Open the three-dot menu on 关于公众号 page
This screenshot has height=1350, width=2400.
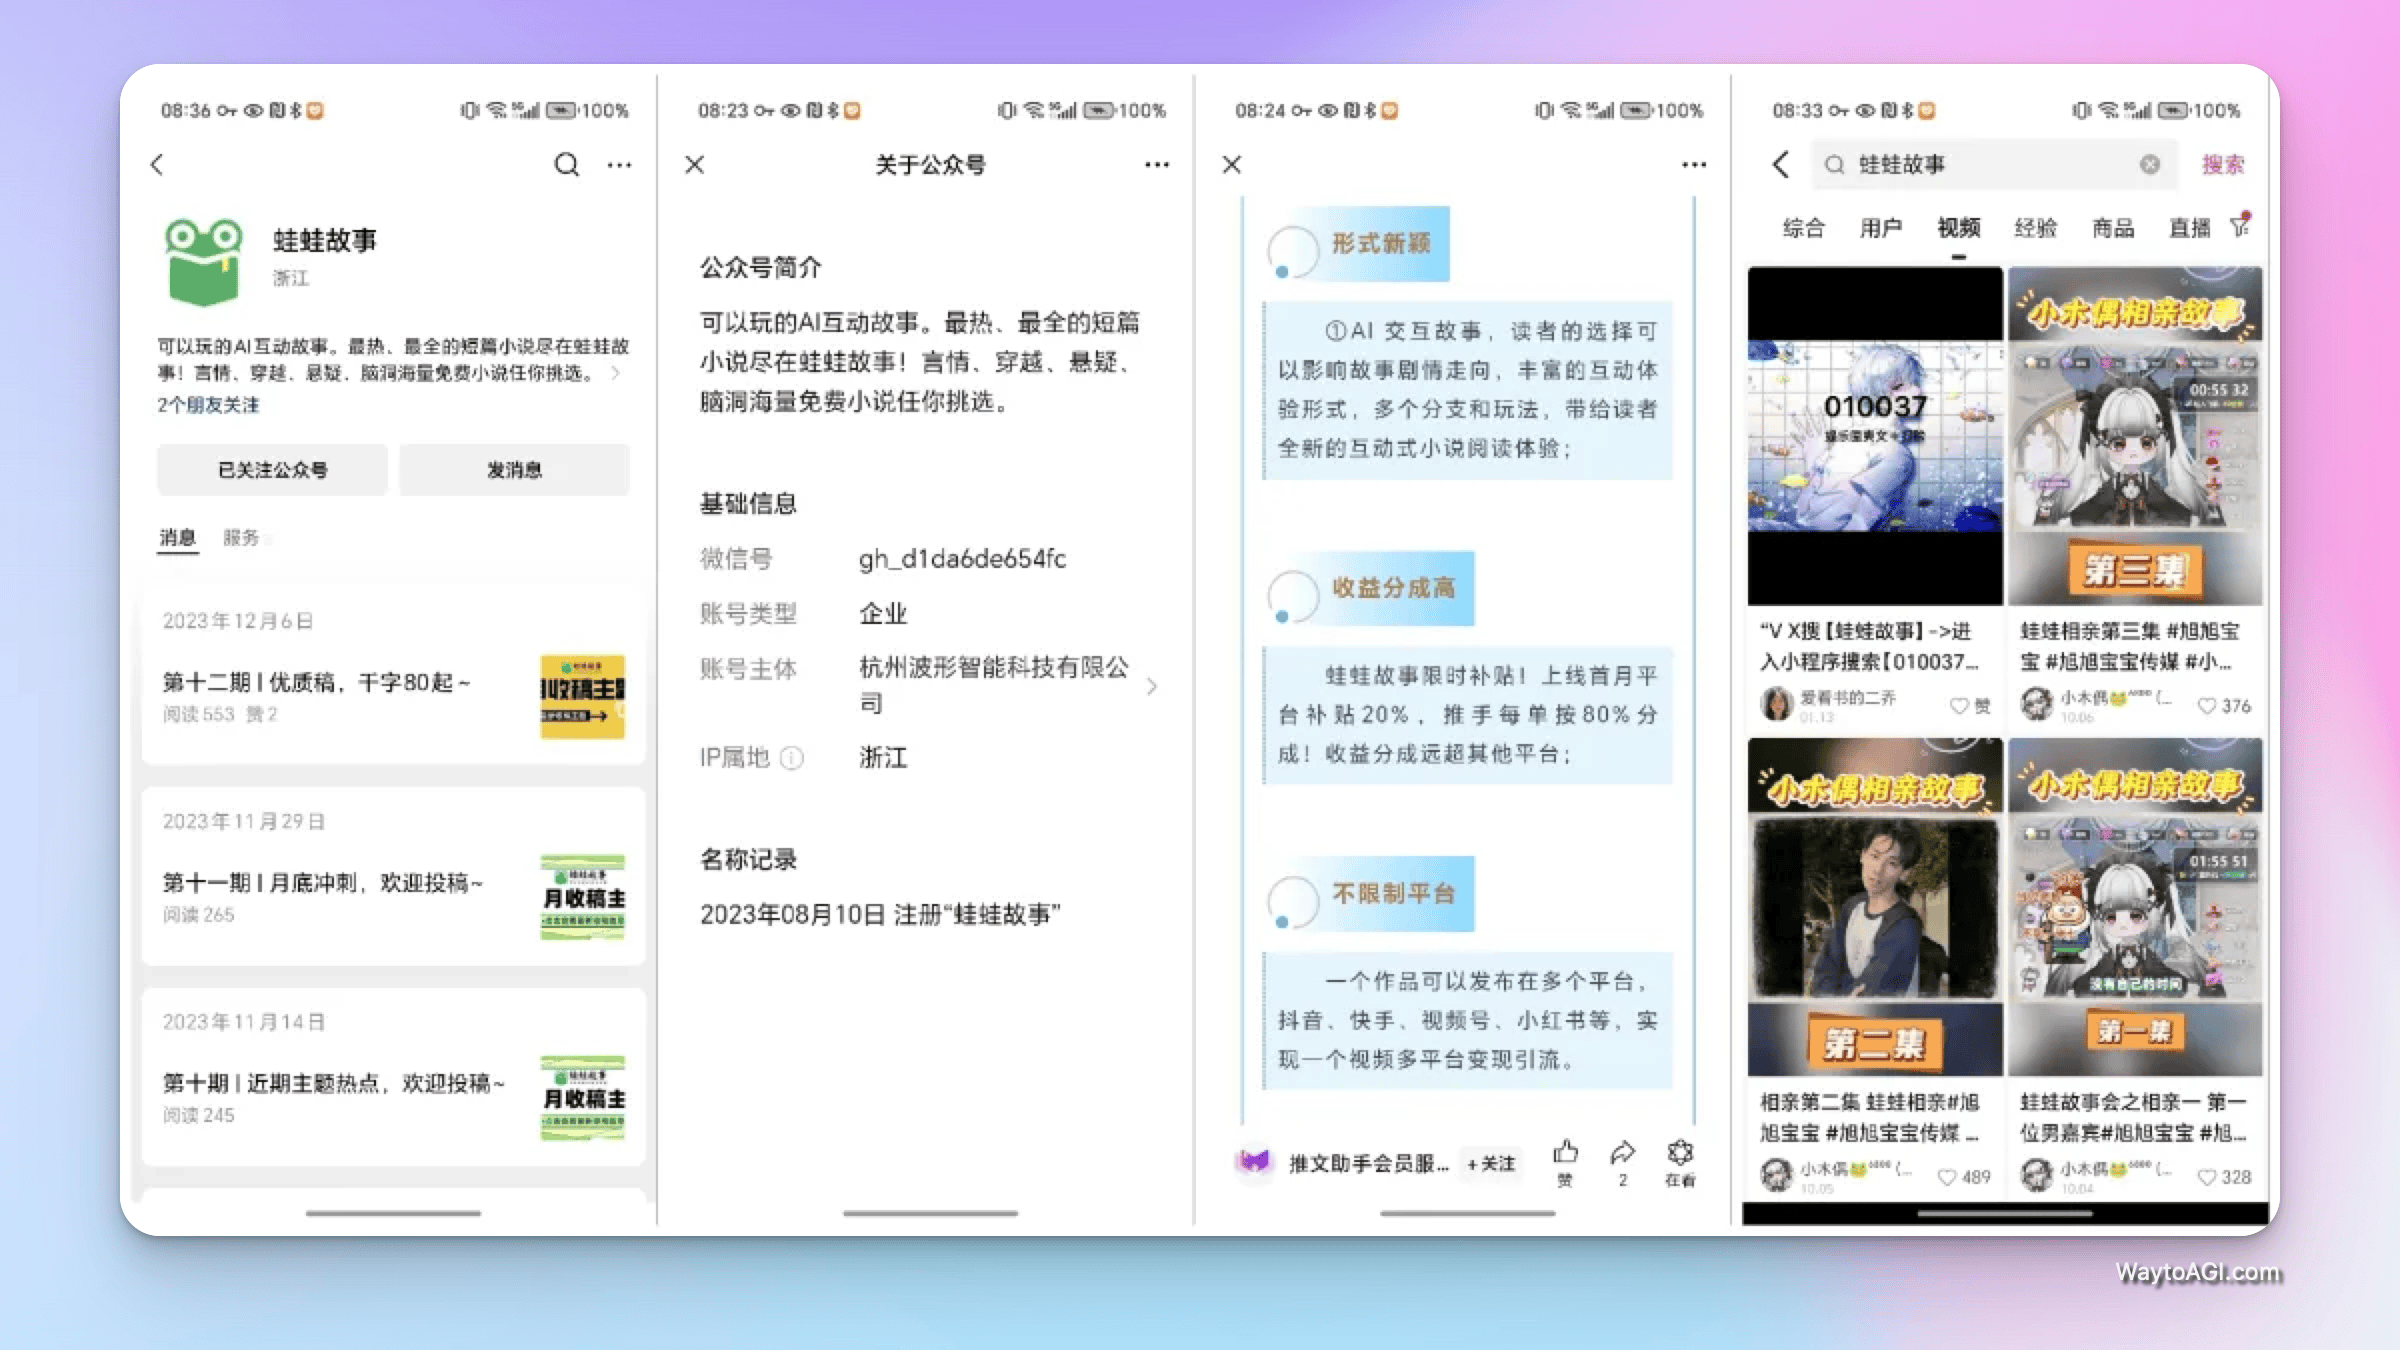coord(1157,165)
